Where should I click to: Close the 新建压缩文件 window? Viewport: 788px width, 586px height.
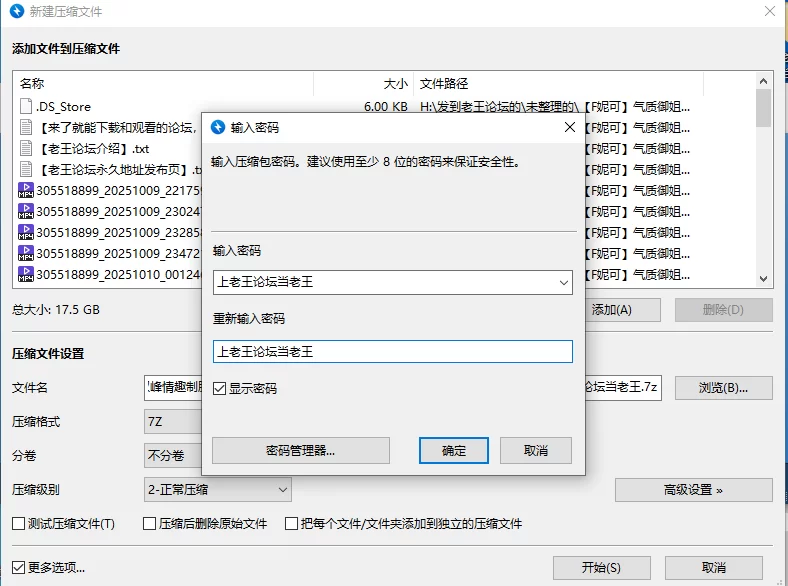[769, 11]
